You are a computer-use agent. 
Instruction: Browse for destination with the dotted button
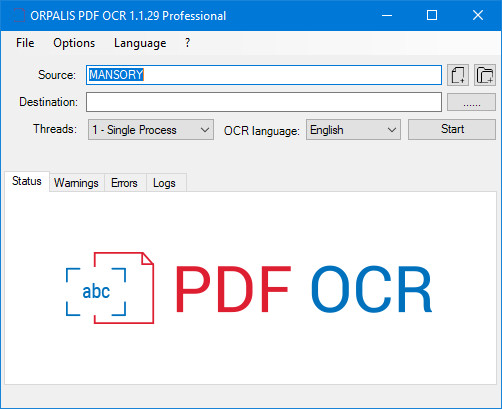[471, 102]
